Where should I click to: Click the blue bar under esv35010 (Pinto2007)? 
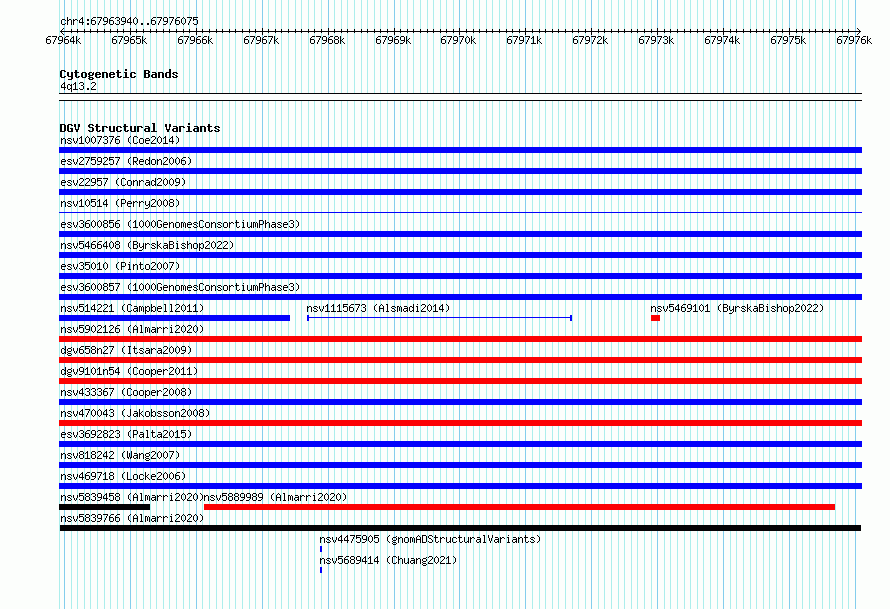tap(460, 276)
